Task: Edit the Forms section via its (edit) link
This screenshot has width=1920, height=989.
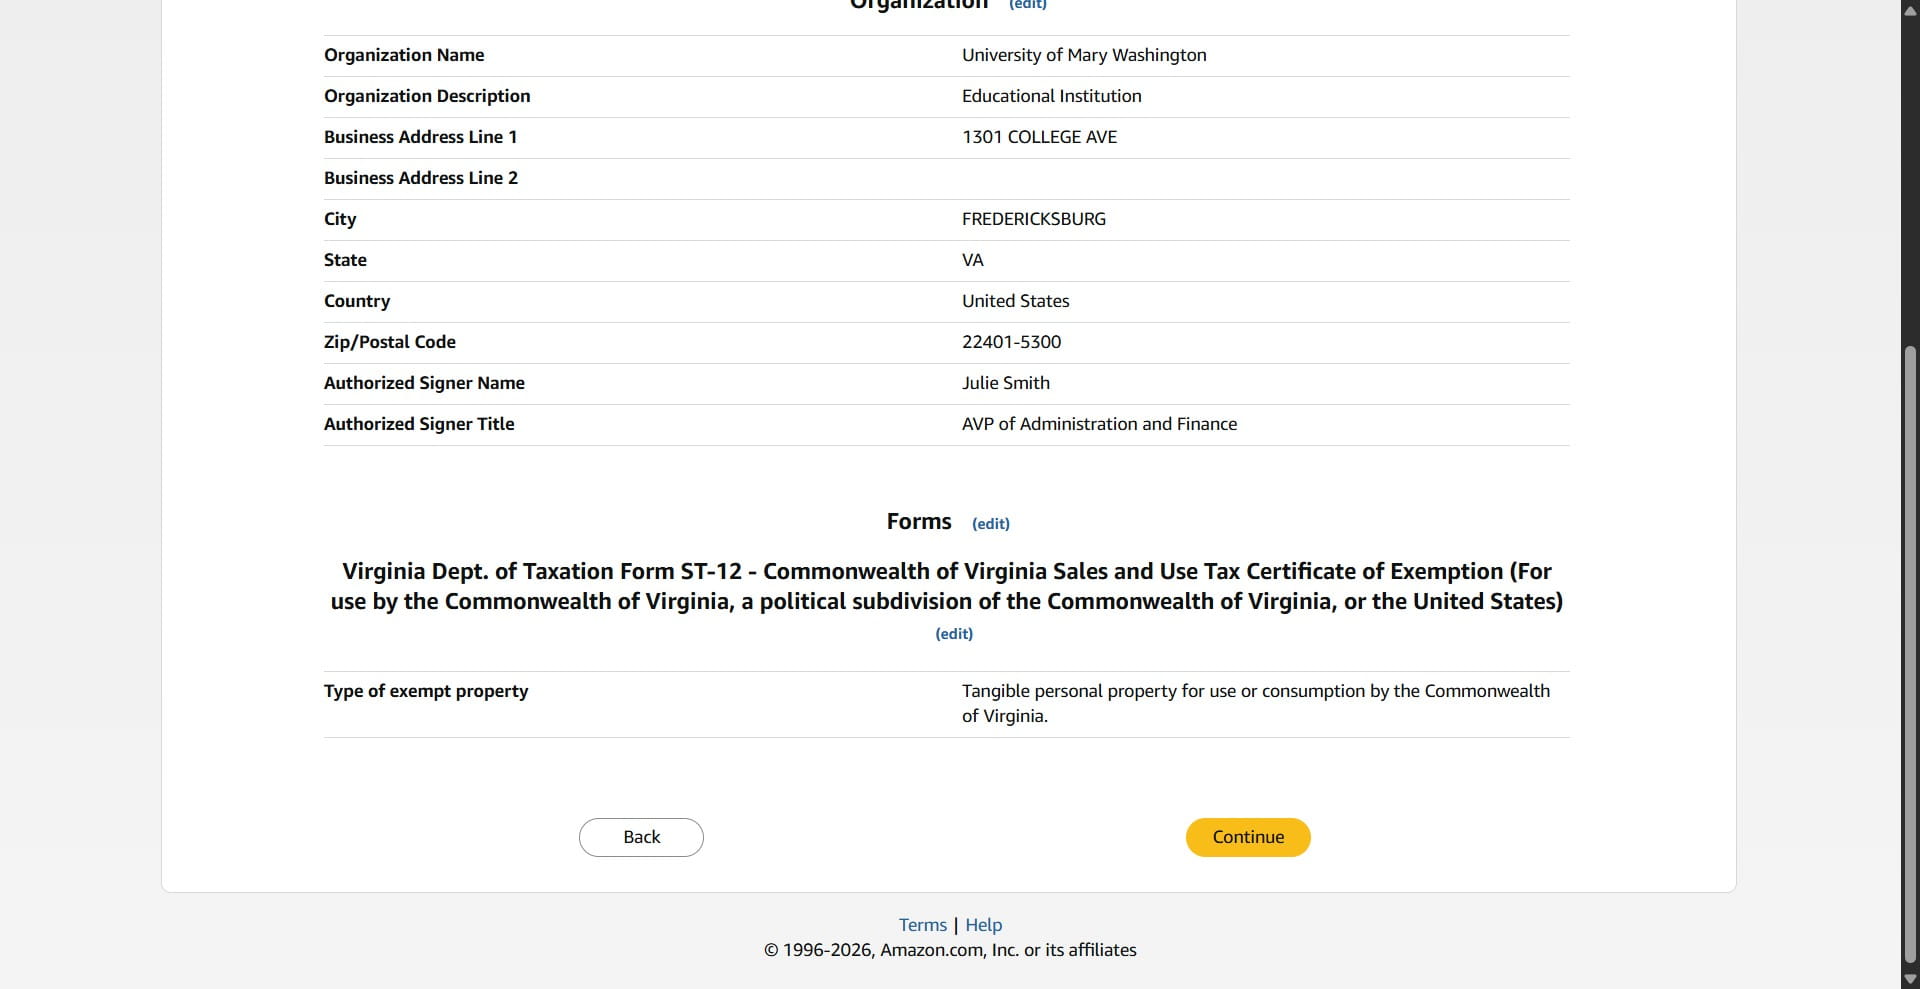Action: pos(990,523)
